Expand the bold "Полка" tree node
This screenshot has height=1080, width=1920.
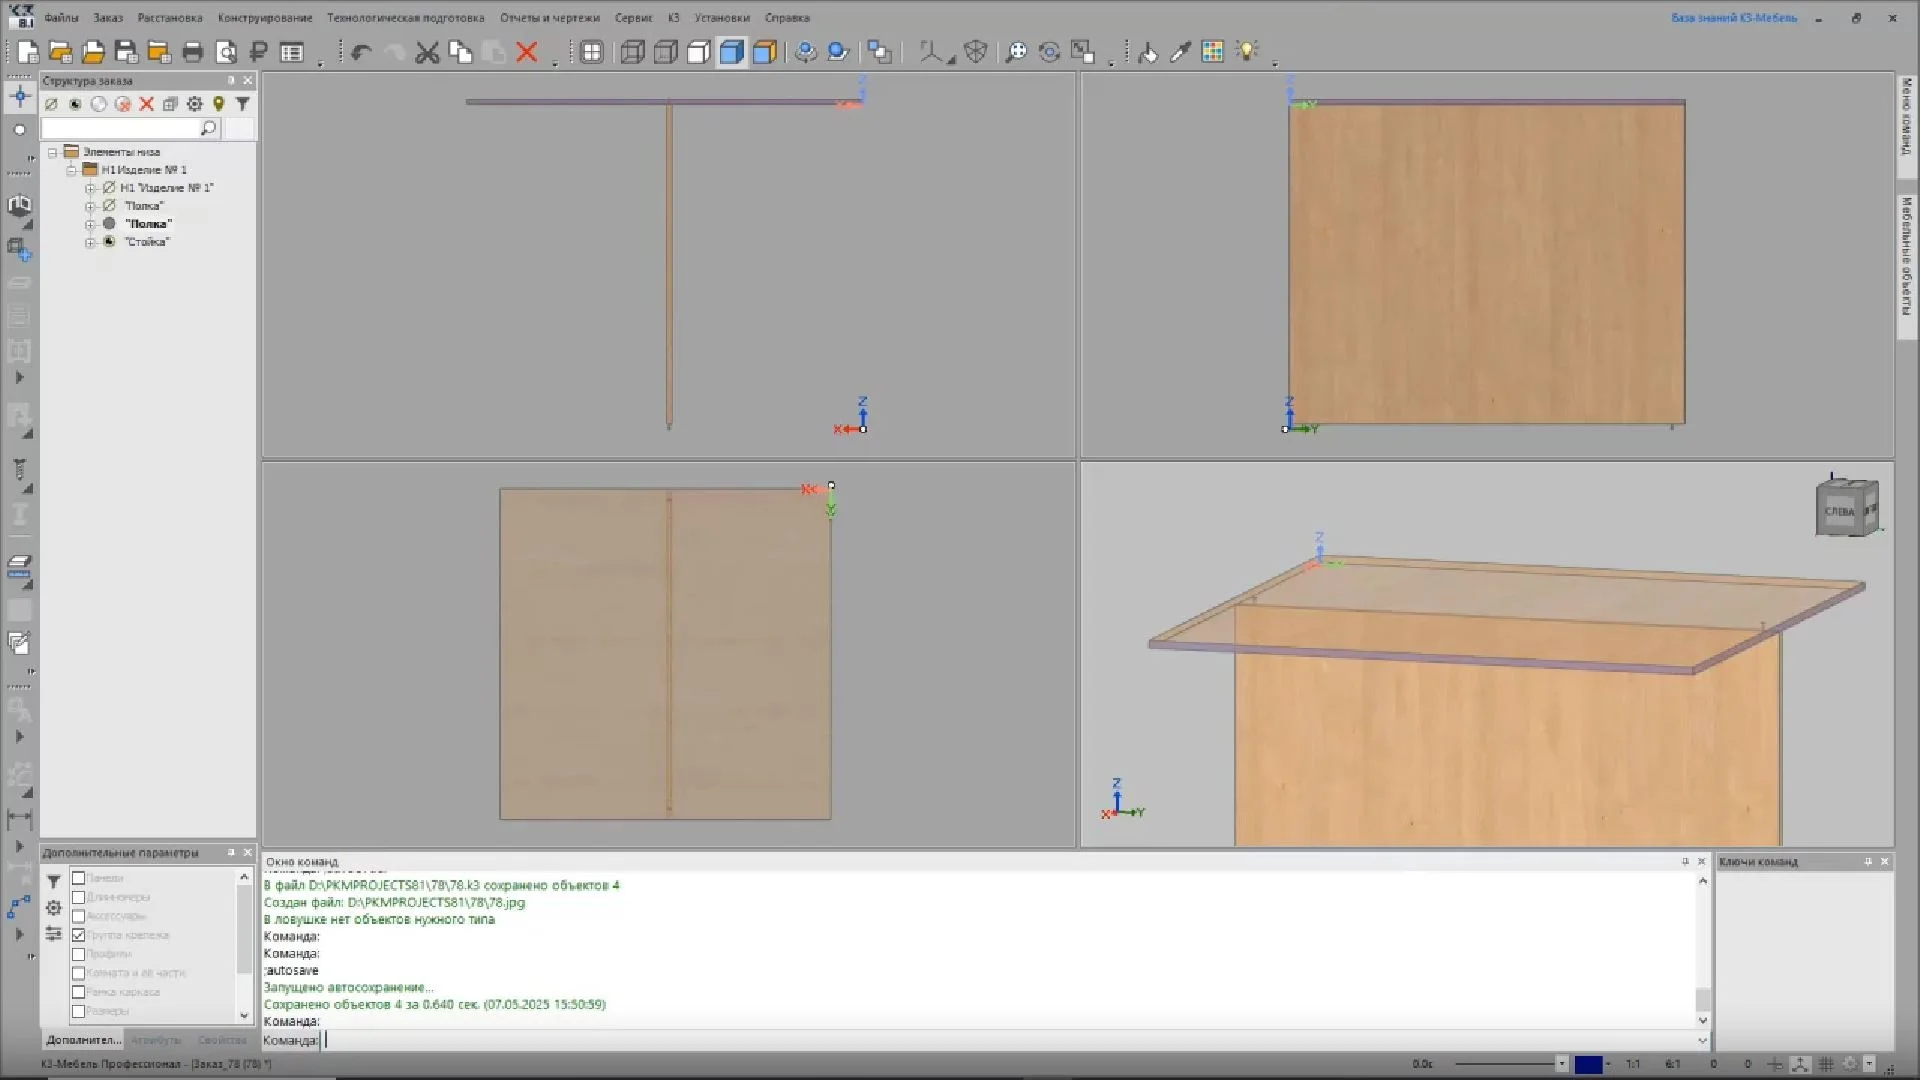pos(90,224)
